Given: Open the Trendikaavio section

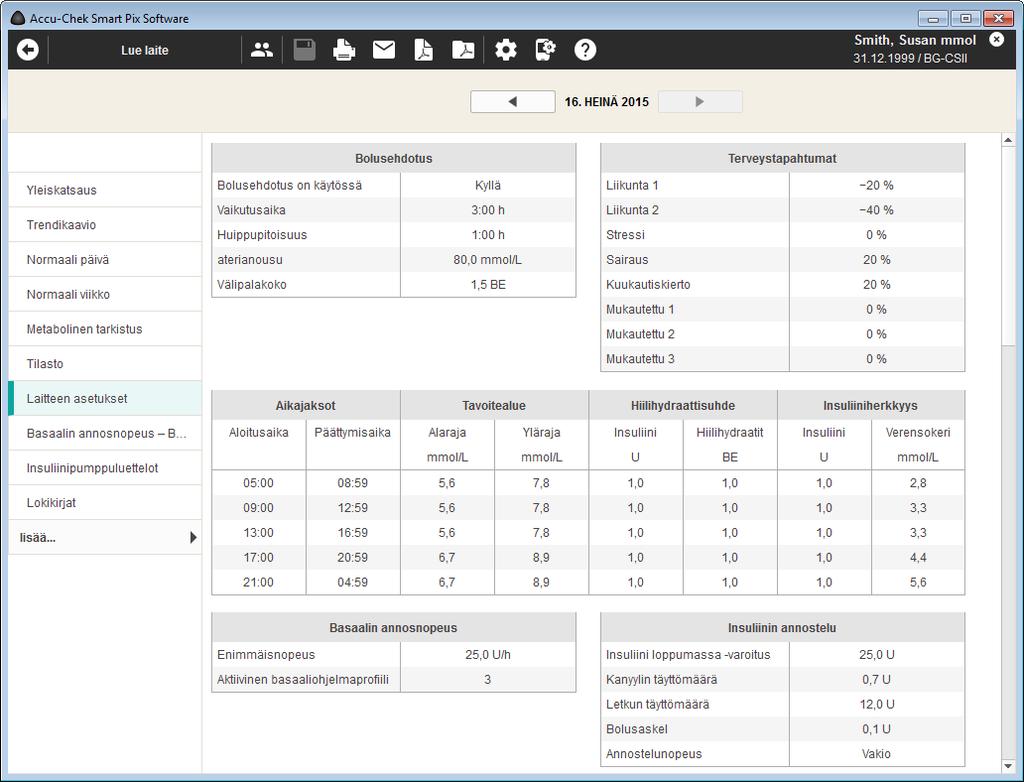Looking at the screenshot, I should point(104,225).
